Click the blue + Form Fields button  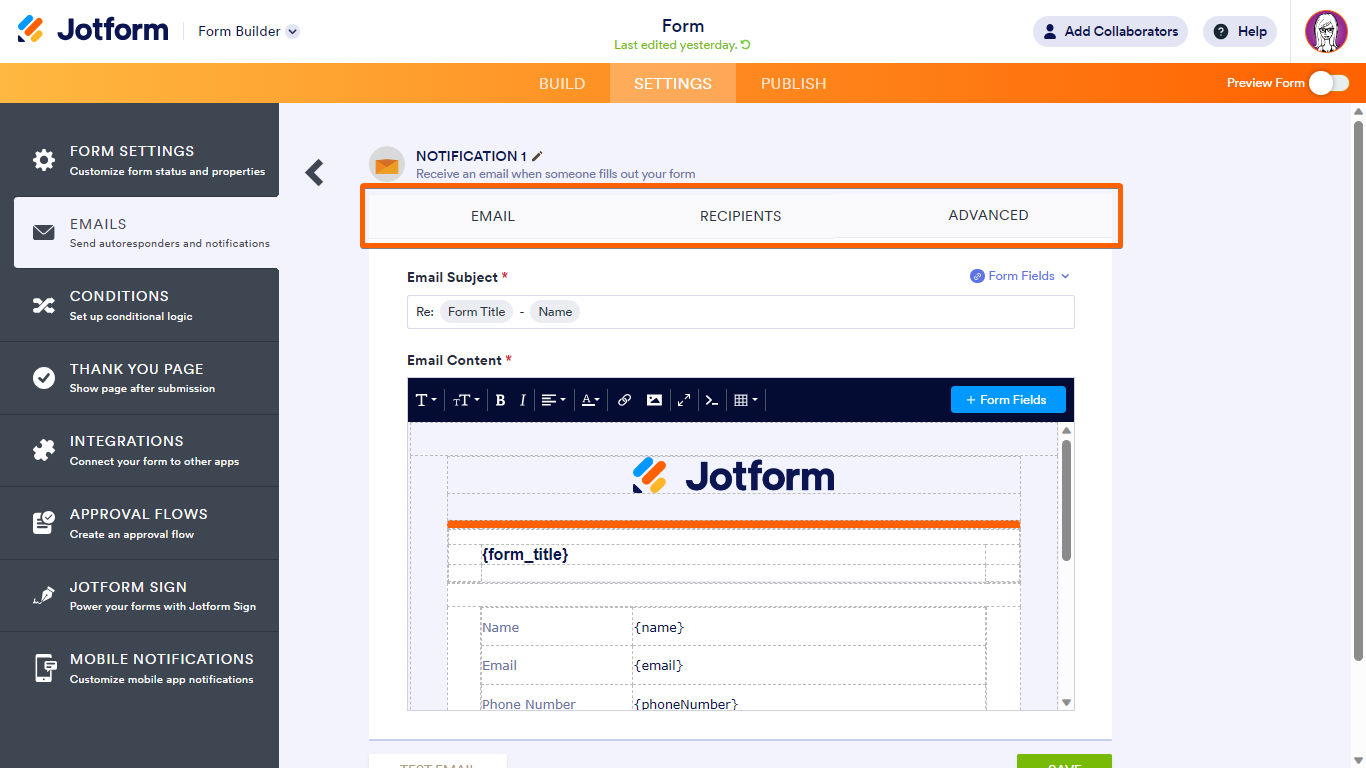[x=1008, y=400]
